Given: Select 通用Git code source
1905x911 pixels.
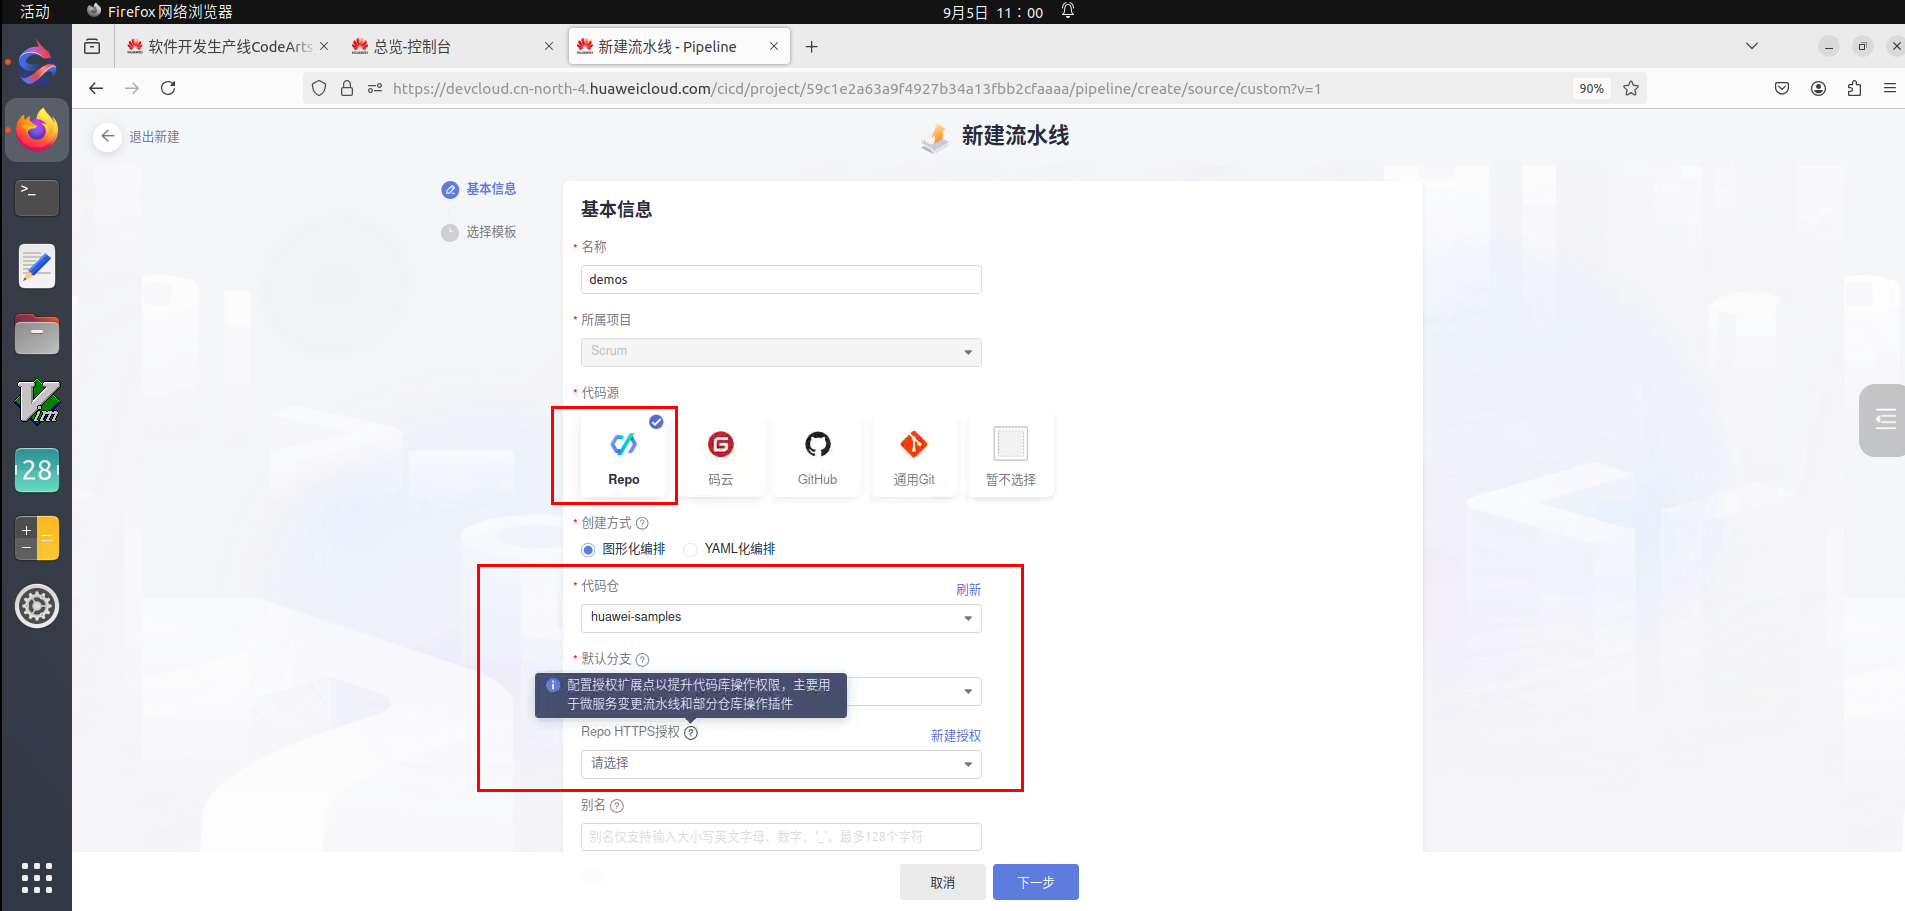Looking at the screenshot, I should click(x=914, y=455).
